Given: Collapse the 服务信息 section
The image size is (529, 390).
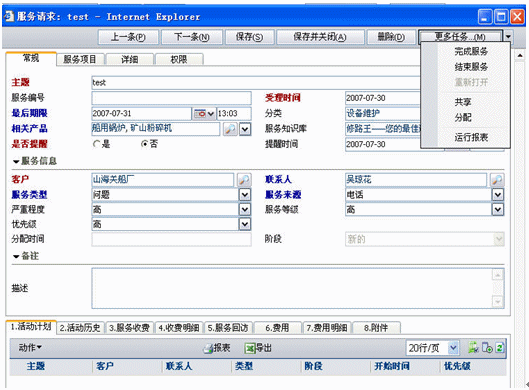Looking at the screenshot, I should (16, 162).
